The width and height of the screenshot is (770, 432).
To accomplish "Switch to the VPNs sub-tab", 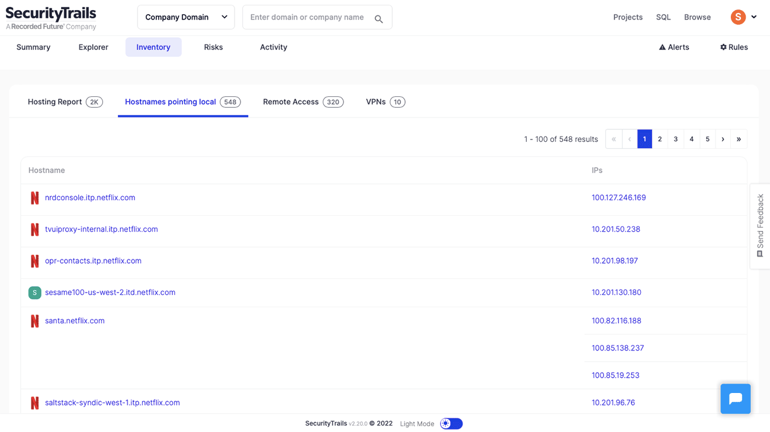I will (385, 102).
